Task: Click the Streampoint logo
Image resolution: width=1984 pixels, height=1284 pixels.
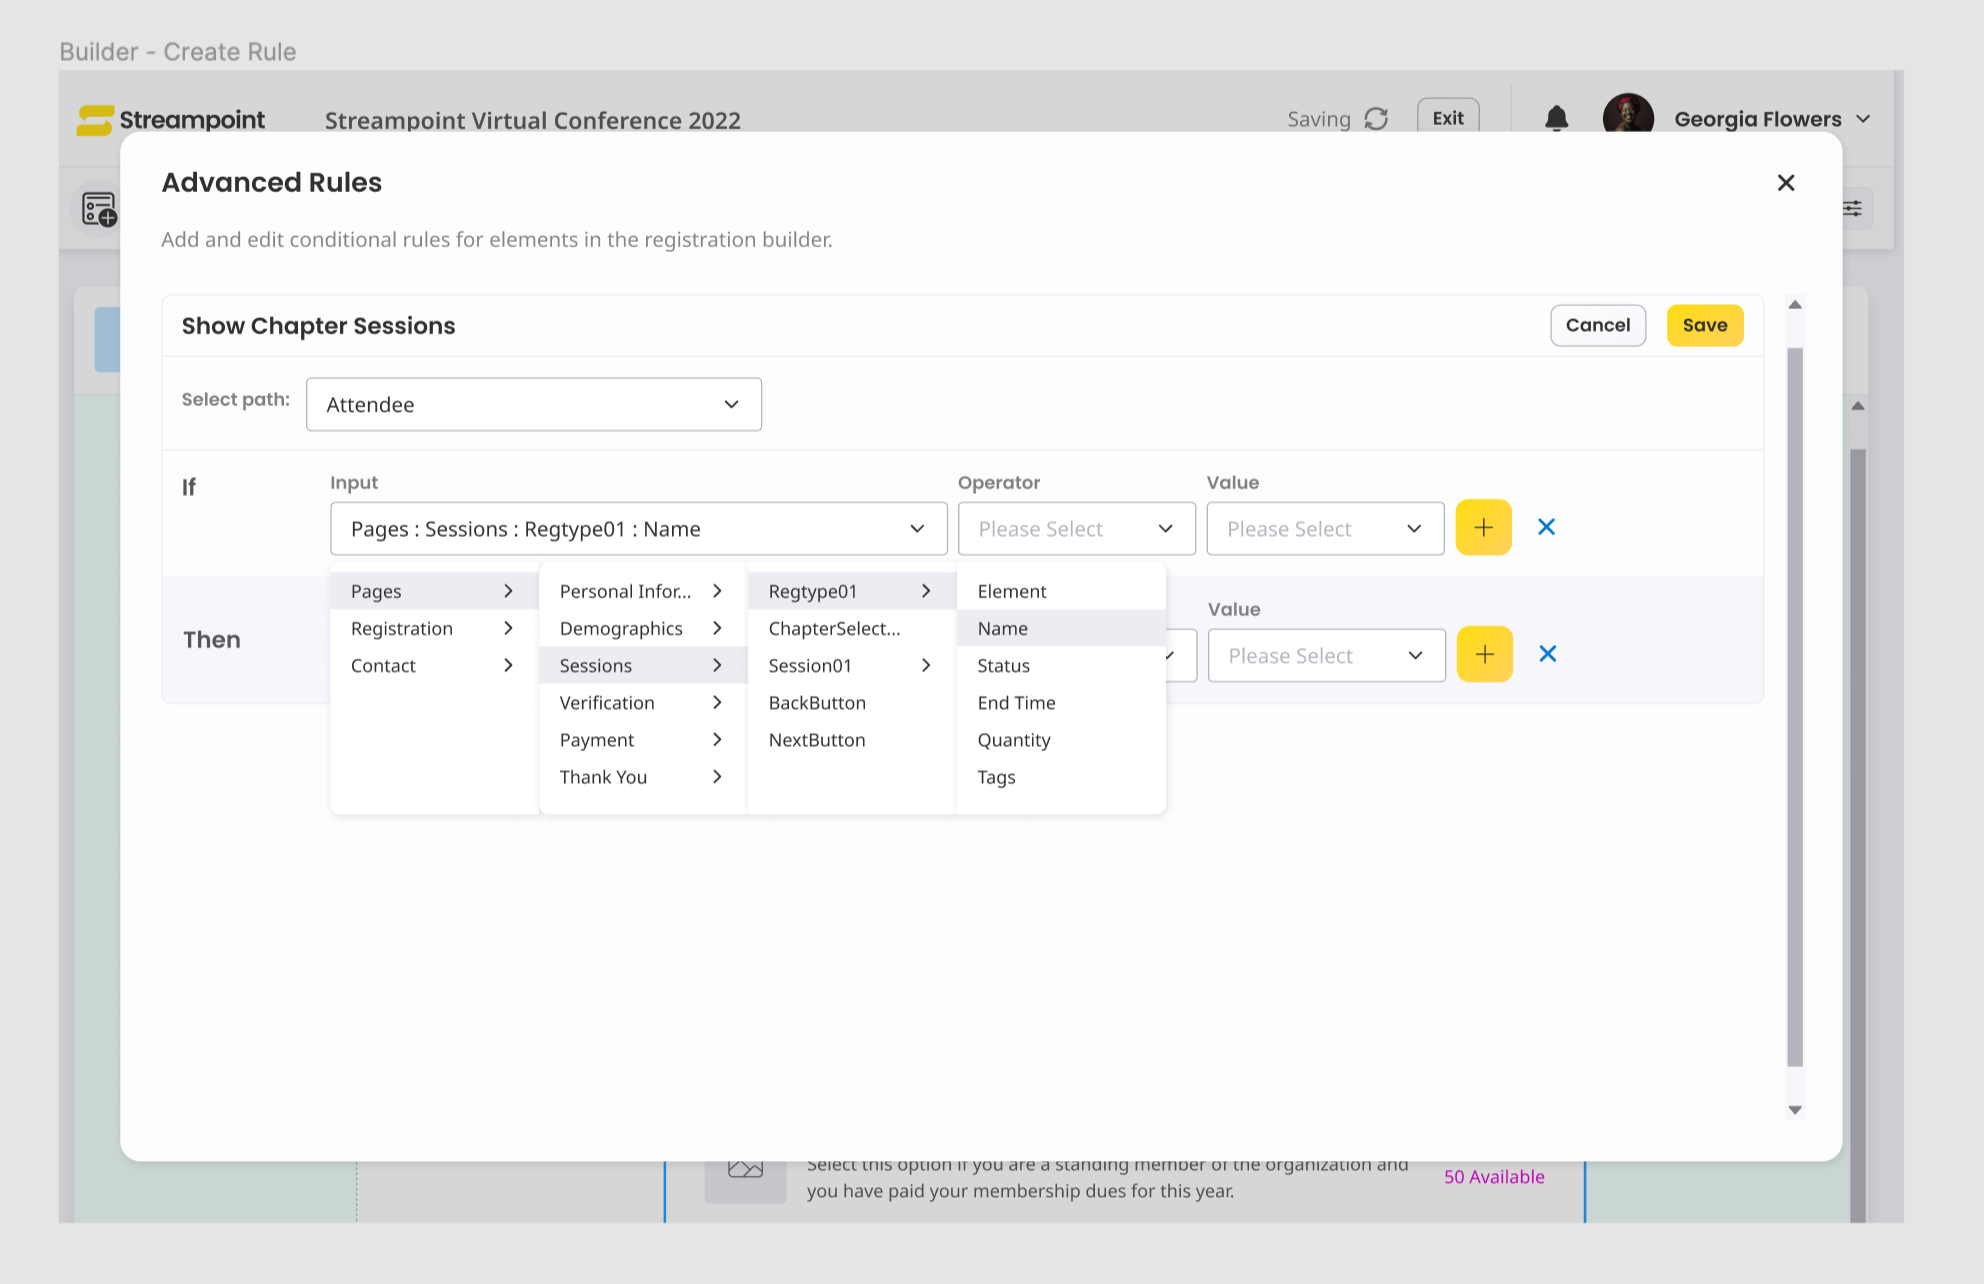Action: 171,120
